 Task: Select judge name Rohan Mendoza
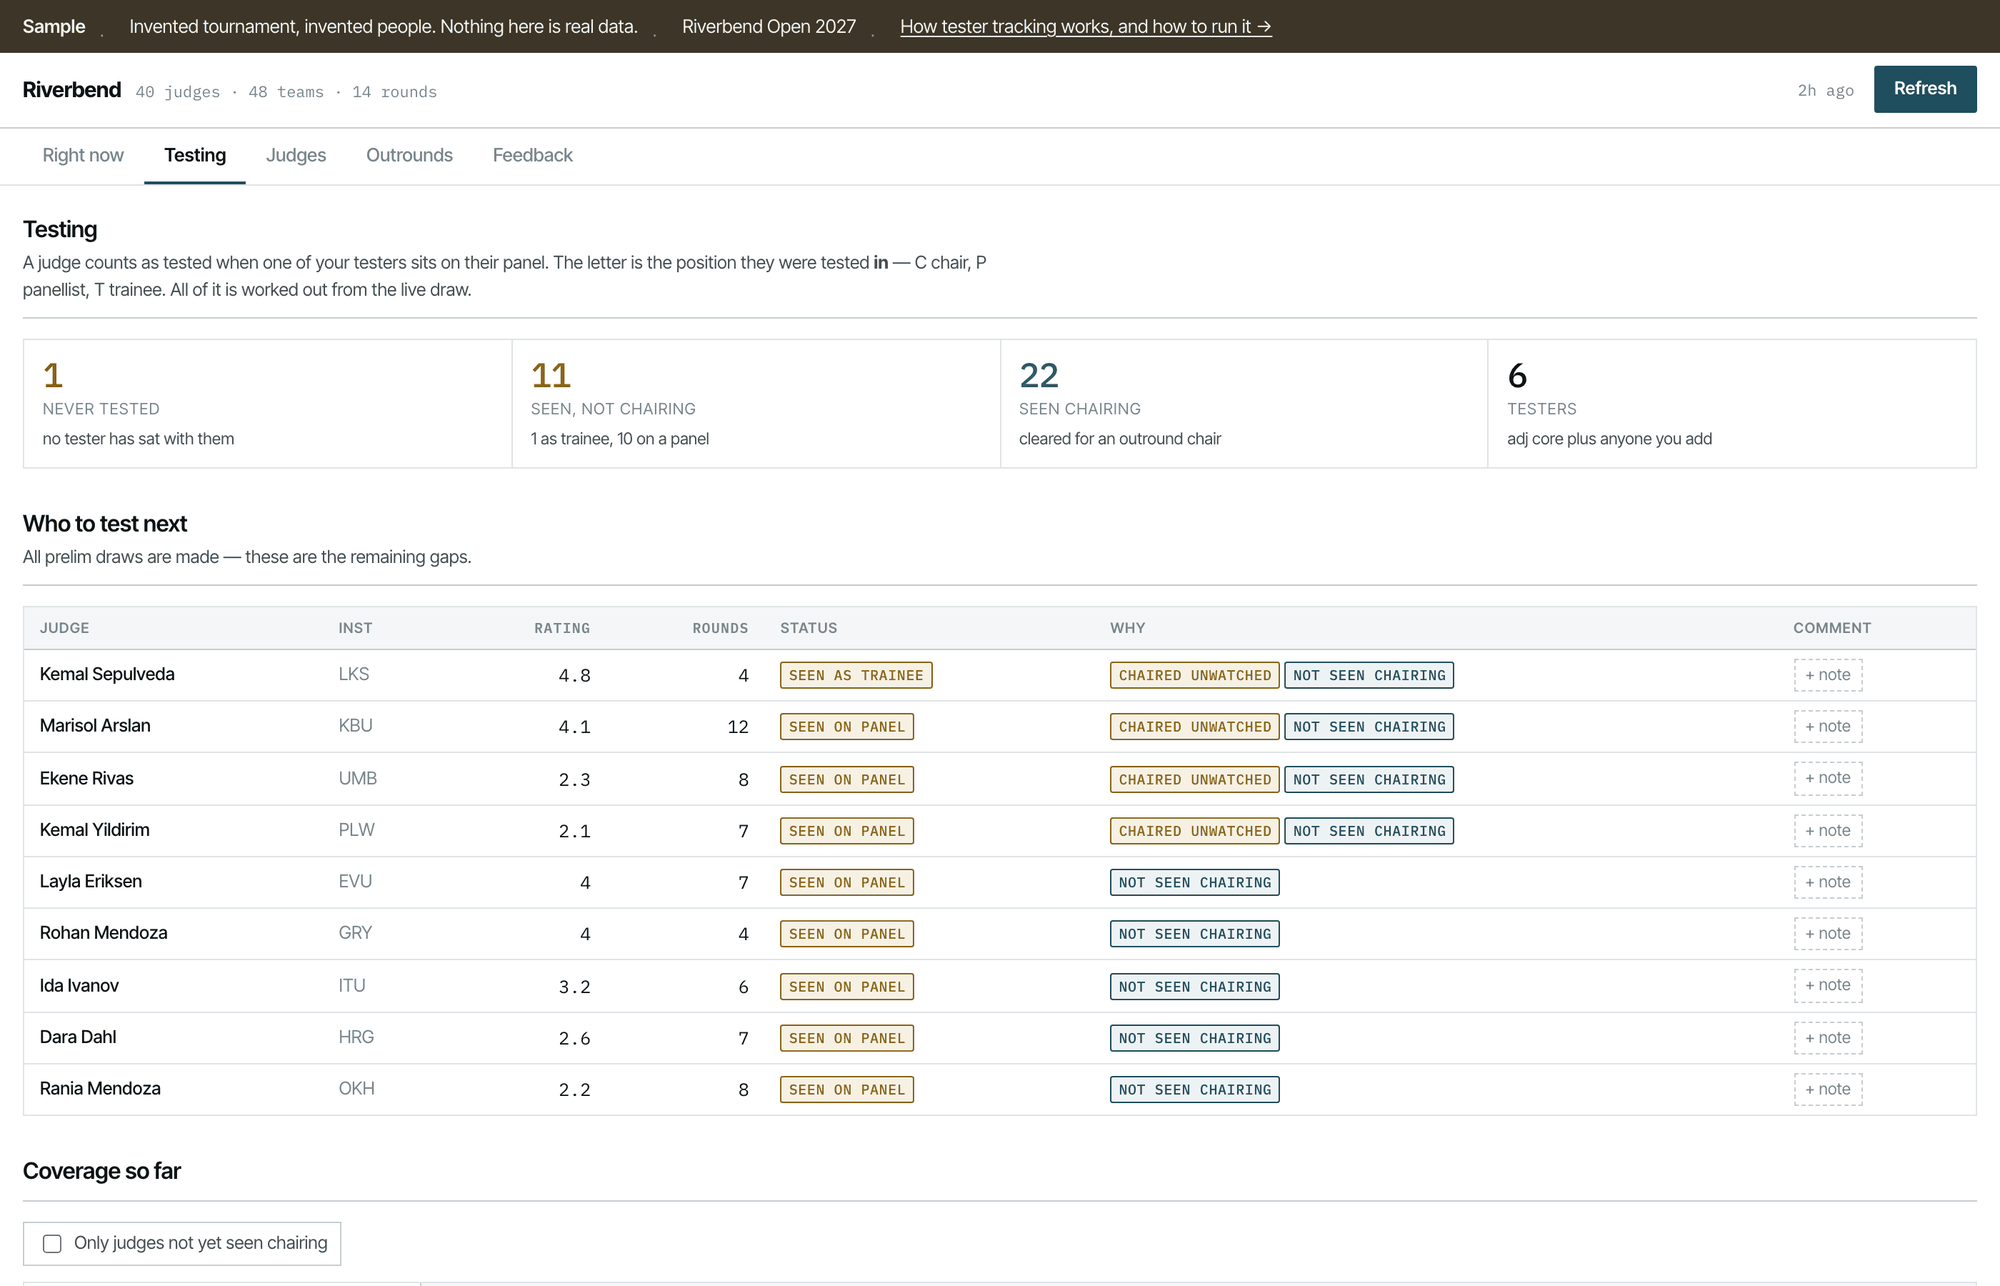point(103,932)
